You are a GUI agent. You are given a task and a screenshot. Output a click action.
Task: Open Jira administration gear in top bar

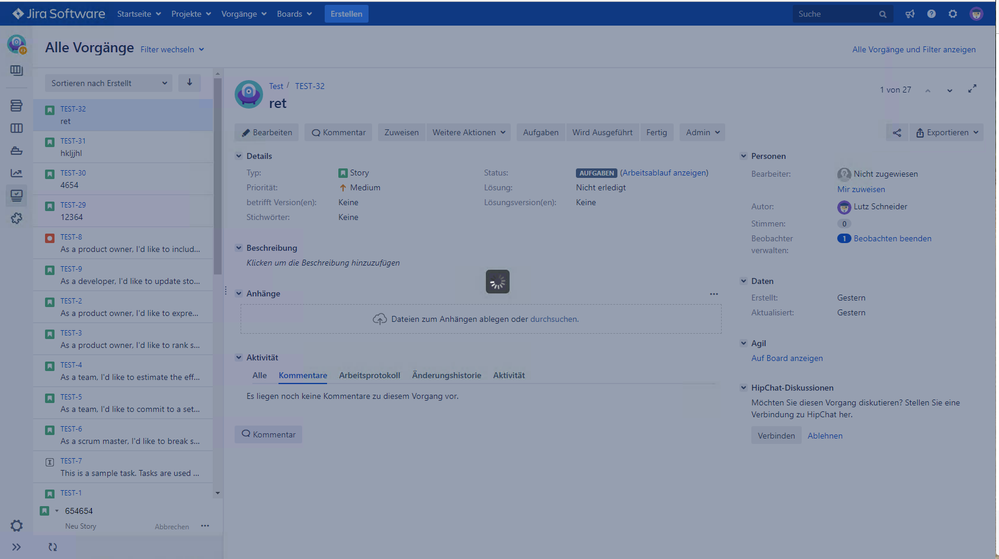pos(952,14)
